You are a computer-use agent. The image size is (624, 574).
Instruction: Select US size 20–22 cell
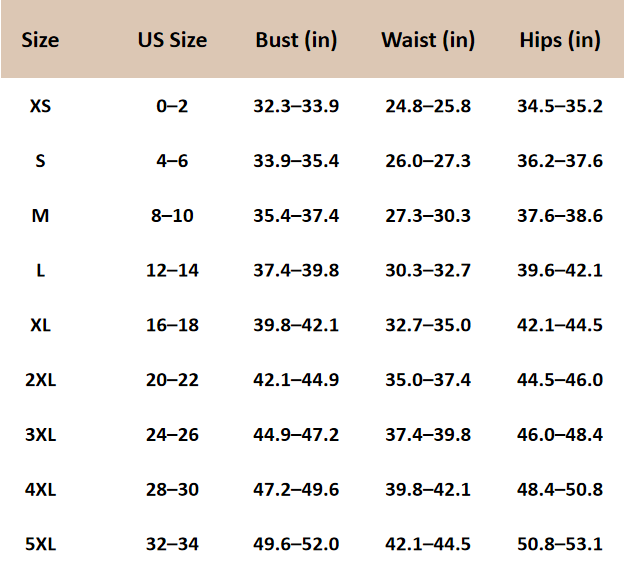tap(172, 380)
